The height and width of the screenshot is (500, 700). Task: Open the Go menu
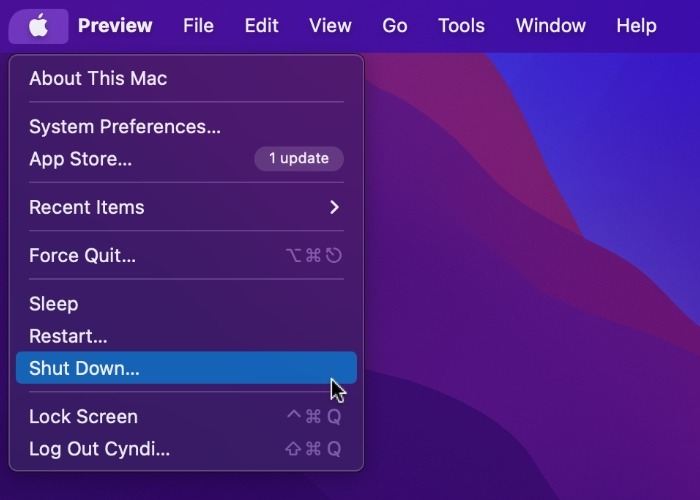tap(395, 26)
